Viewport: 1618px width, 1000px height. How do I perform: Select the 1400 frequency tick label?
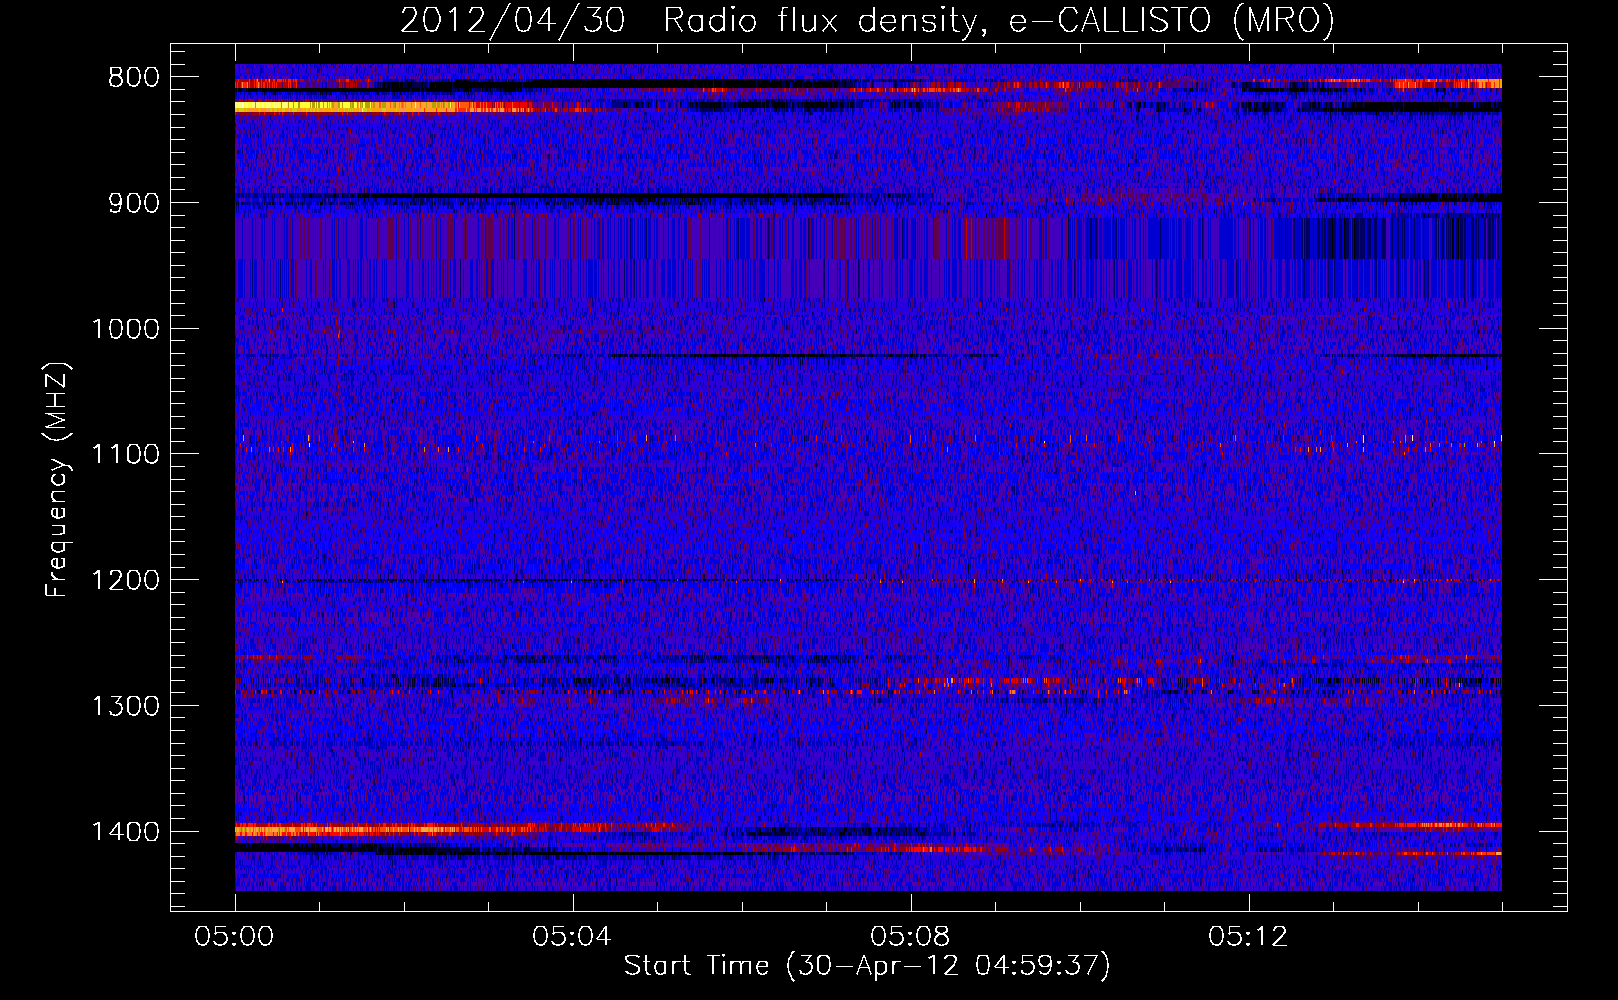click(x=125, y=832)
